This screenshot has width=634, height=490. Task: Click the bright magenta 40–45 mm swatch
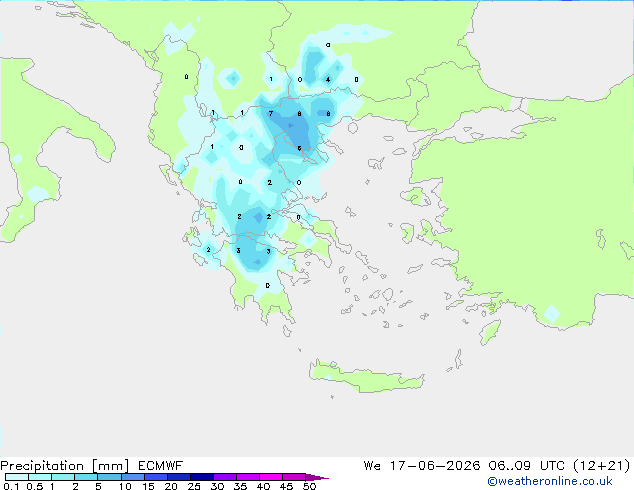point(271,477)
